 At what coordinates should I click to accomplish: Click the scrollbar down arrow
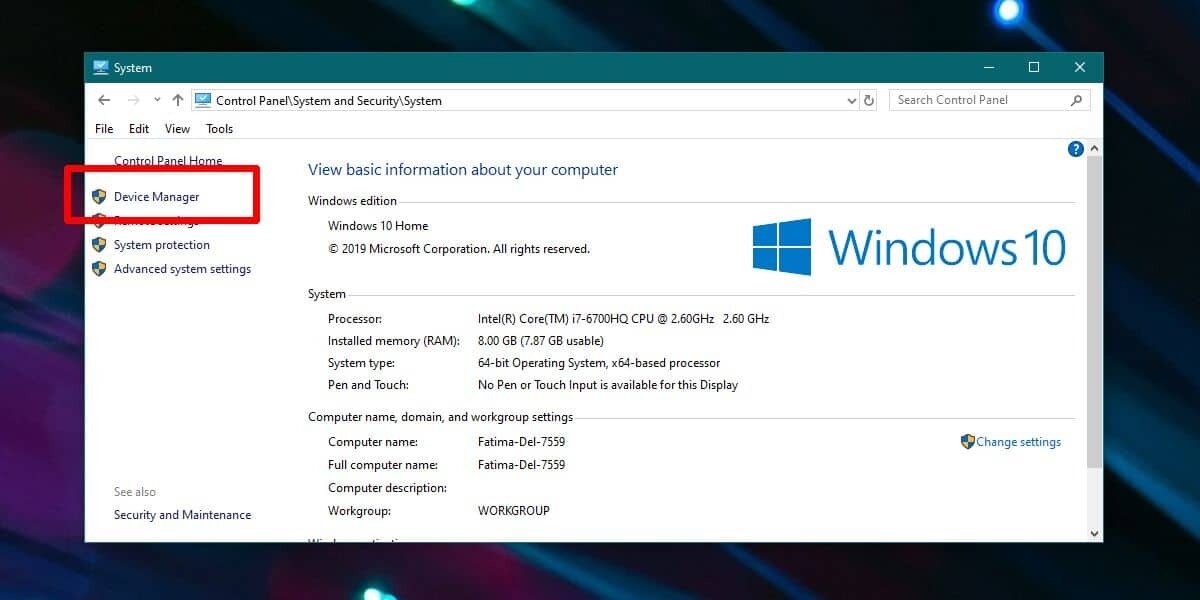(1094, 534)
